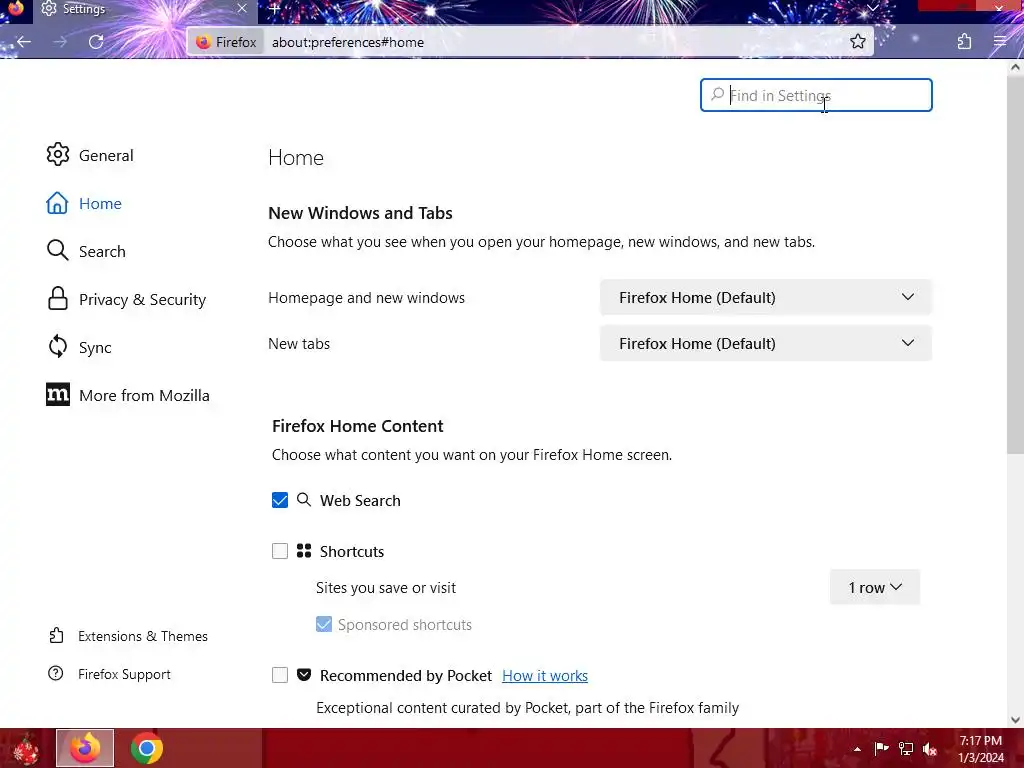The height and width of the screenshot is (768, 1024).
Task: Reload the current page
Action: tap(96, 42)
